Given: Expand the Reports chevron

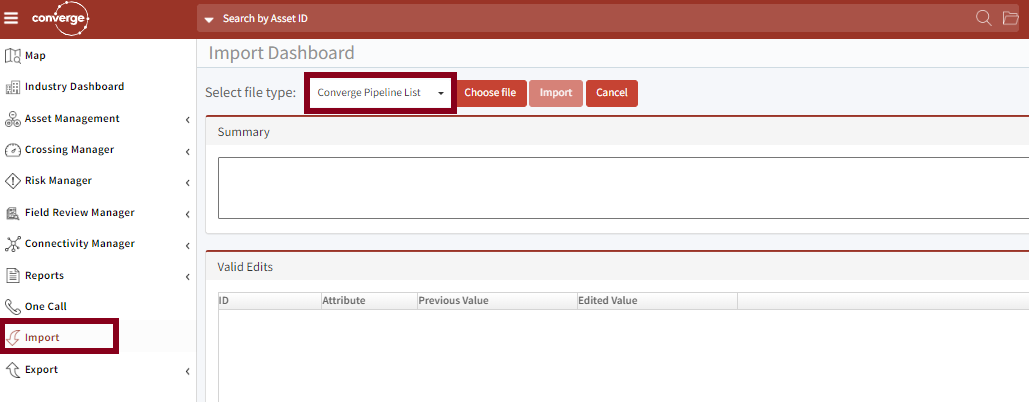Looking at the screenshot, I should pyautogui.click(x=187, y=277).
